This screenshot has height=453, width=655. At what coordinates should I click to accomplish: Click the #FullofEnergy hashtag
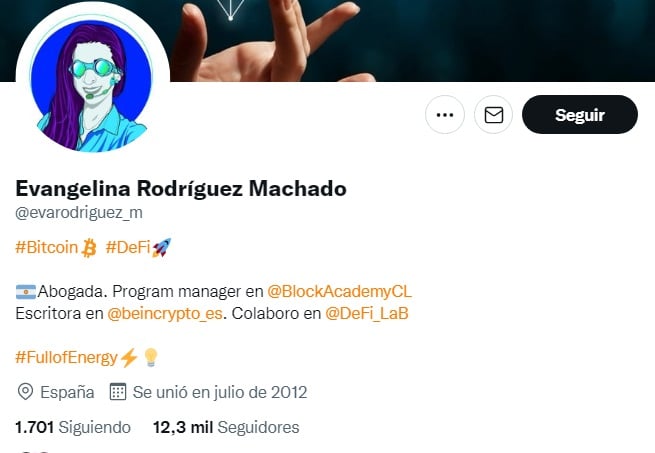point(66,358)
